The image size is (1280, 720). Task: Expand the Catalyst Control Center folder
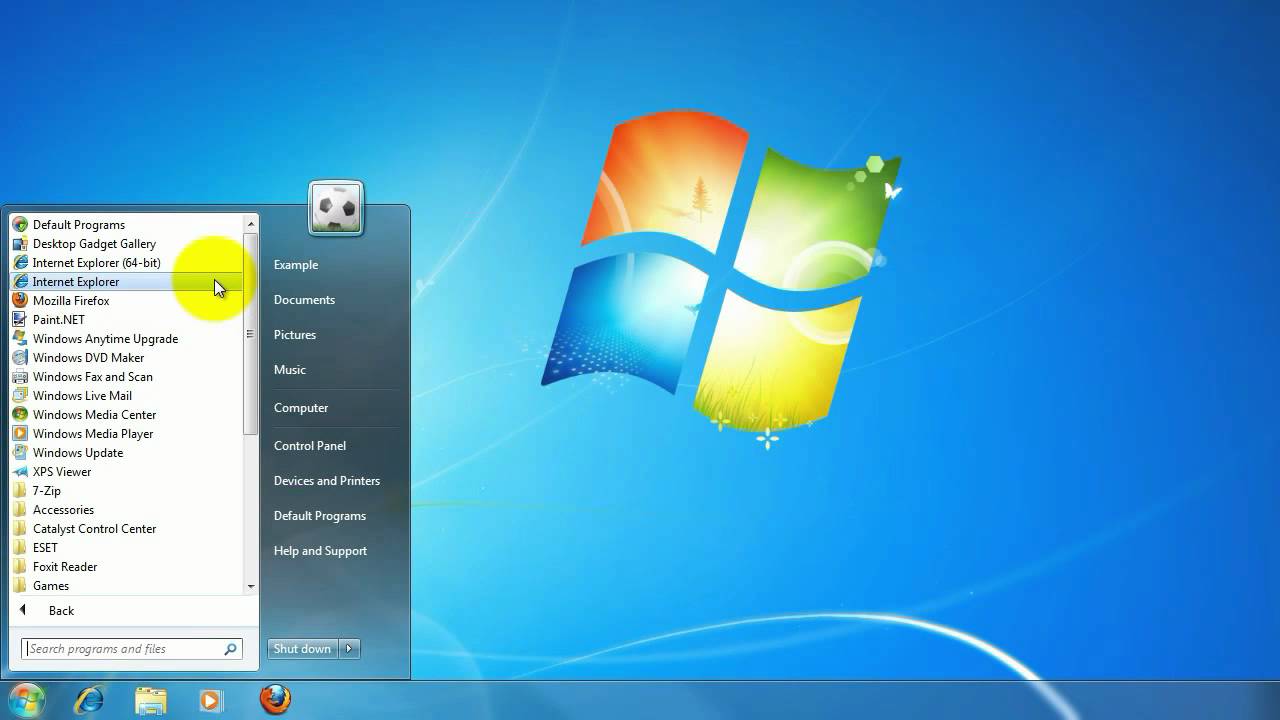[126, 529]
